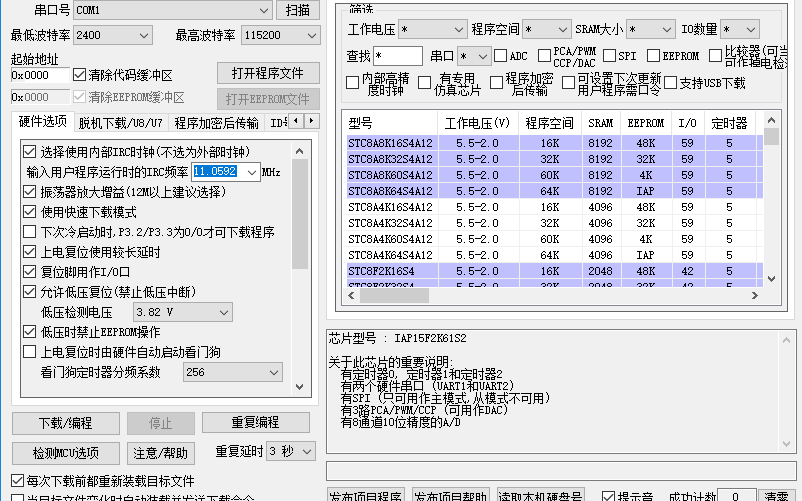802x501 pixels.
Task: Click 打开程序文件 button
Action: click(x=268, y=73)
